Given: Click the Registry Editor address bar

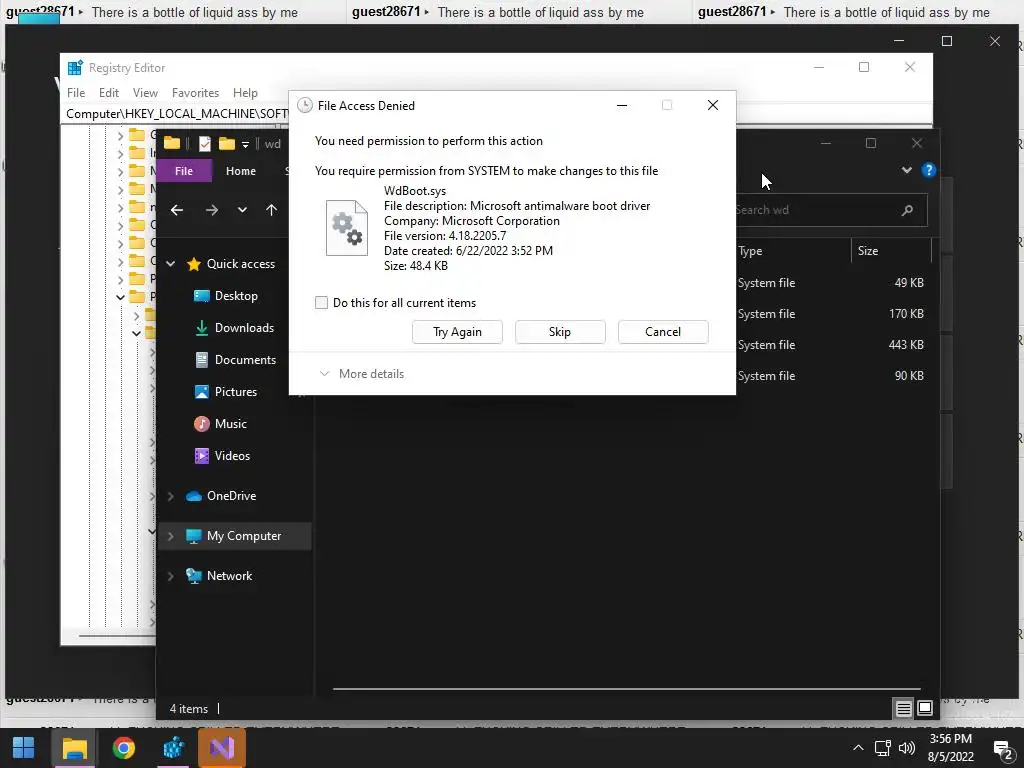Looking at the screenshot, I should [x=176, y=114].
